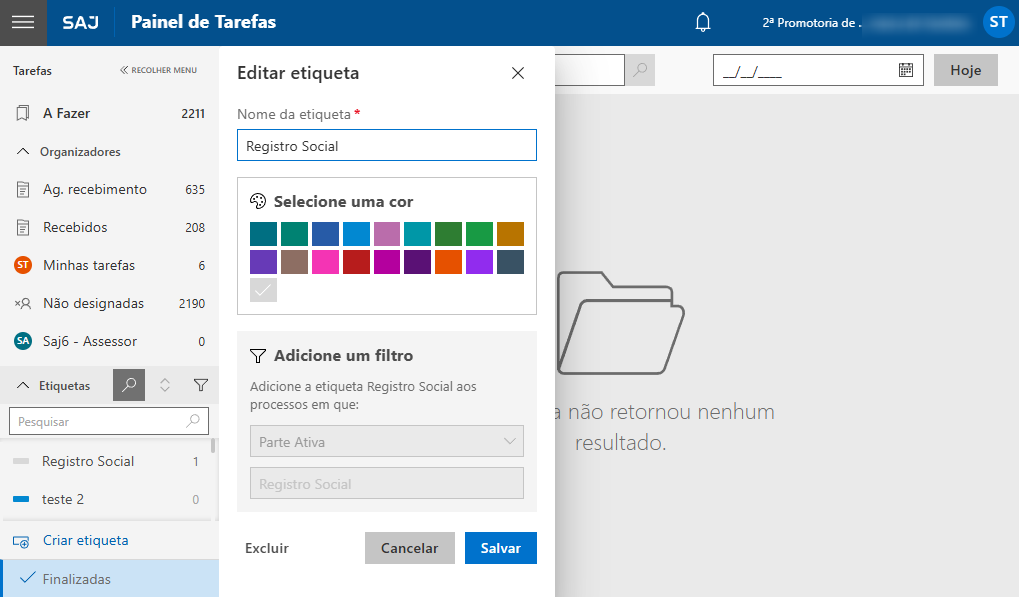
Task: Open the ST user avatar menu
Action: point(997,22)
